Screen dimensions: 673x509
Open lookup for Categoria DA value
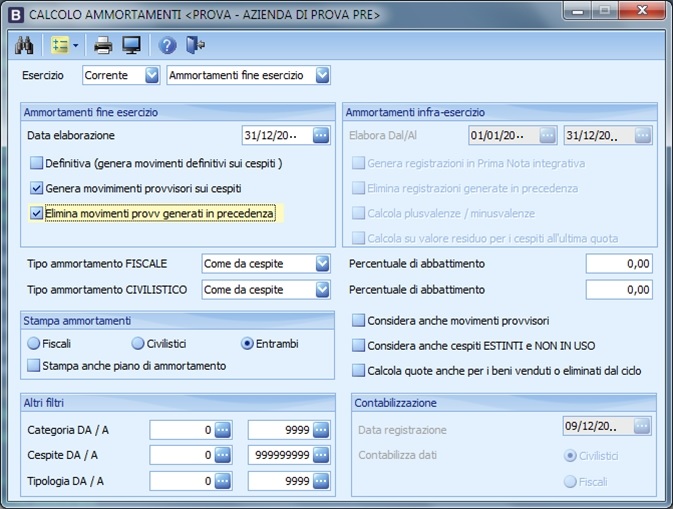click(223, 430)
